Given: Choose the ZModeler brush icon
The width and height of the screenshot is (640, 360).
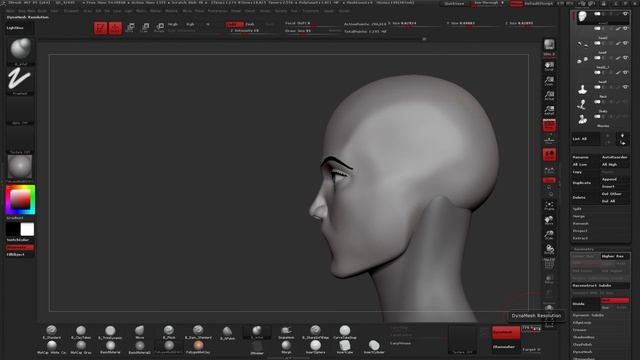Looking at the screenshot, I should (x=257, y=348).
